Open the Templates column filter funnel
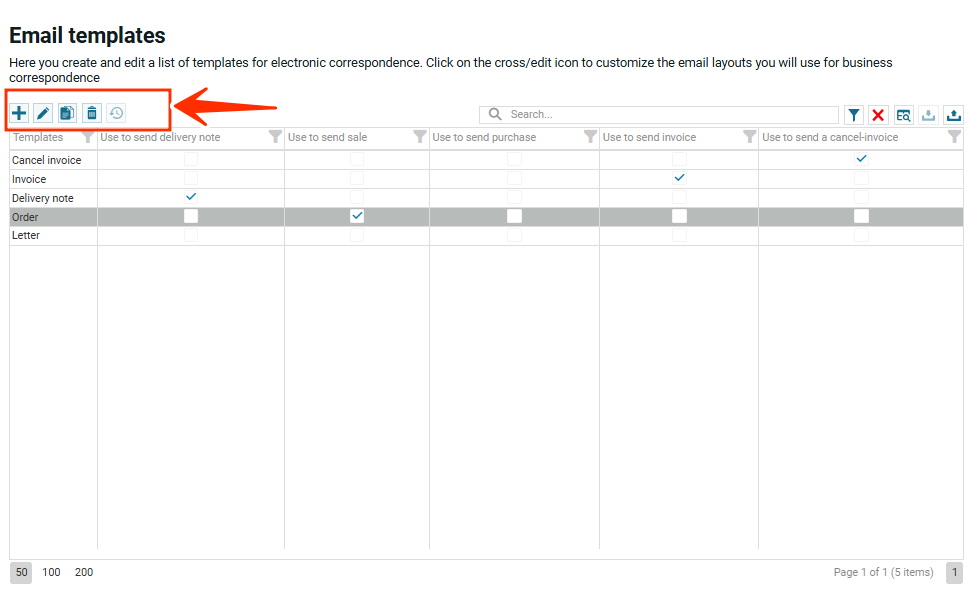This screenshot has width=972, height=599. 88,137
